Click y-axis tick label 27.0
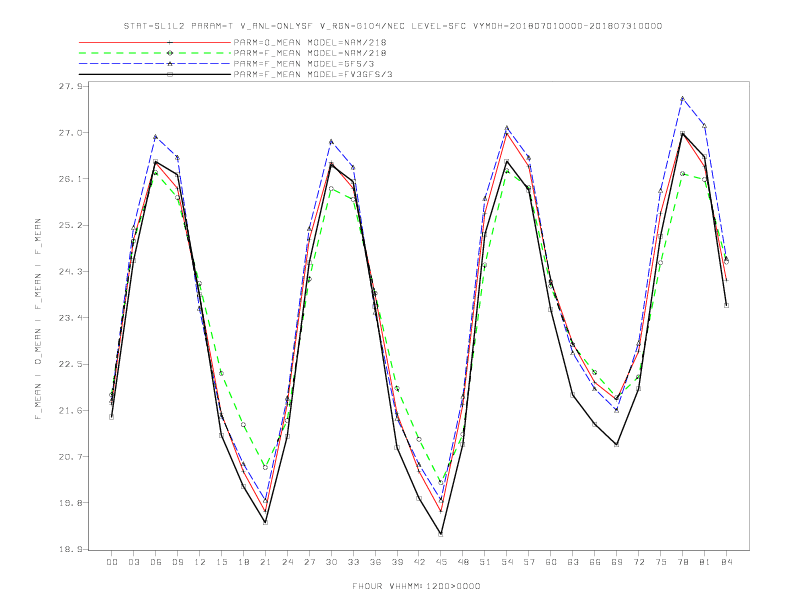 pyautogui.click(x=71, y=133)
